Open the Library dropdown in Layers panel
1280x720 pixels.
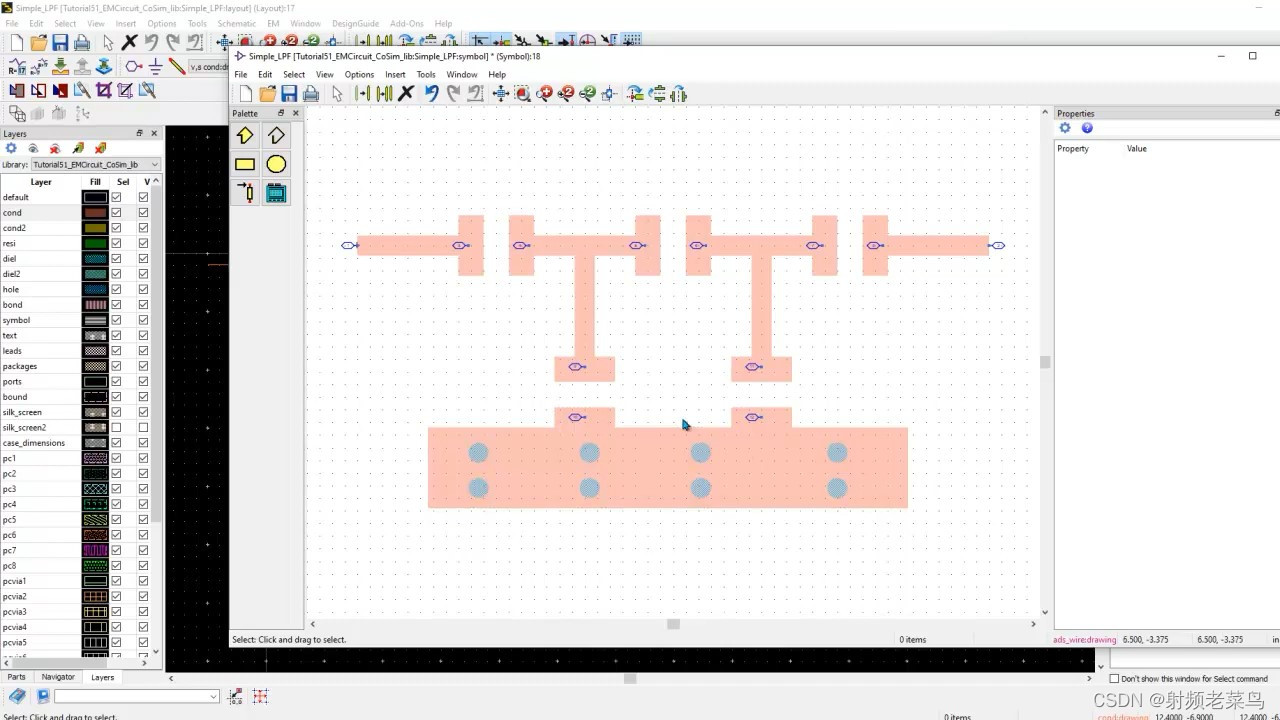click(95, 164)
